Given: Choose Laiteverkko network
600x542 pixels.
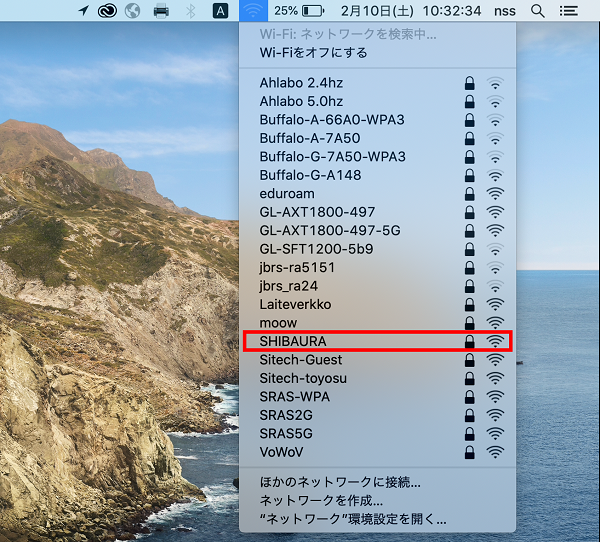Looking at the screenshot, I should click(x=378, y=304).
